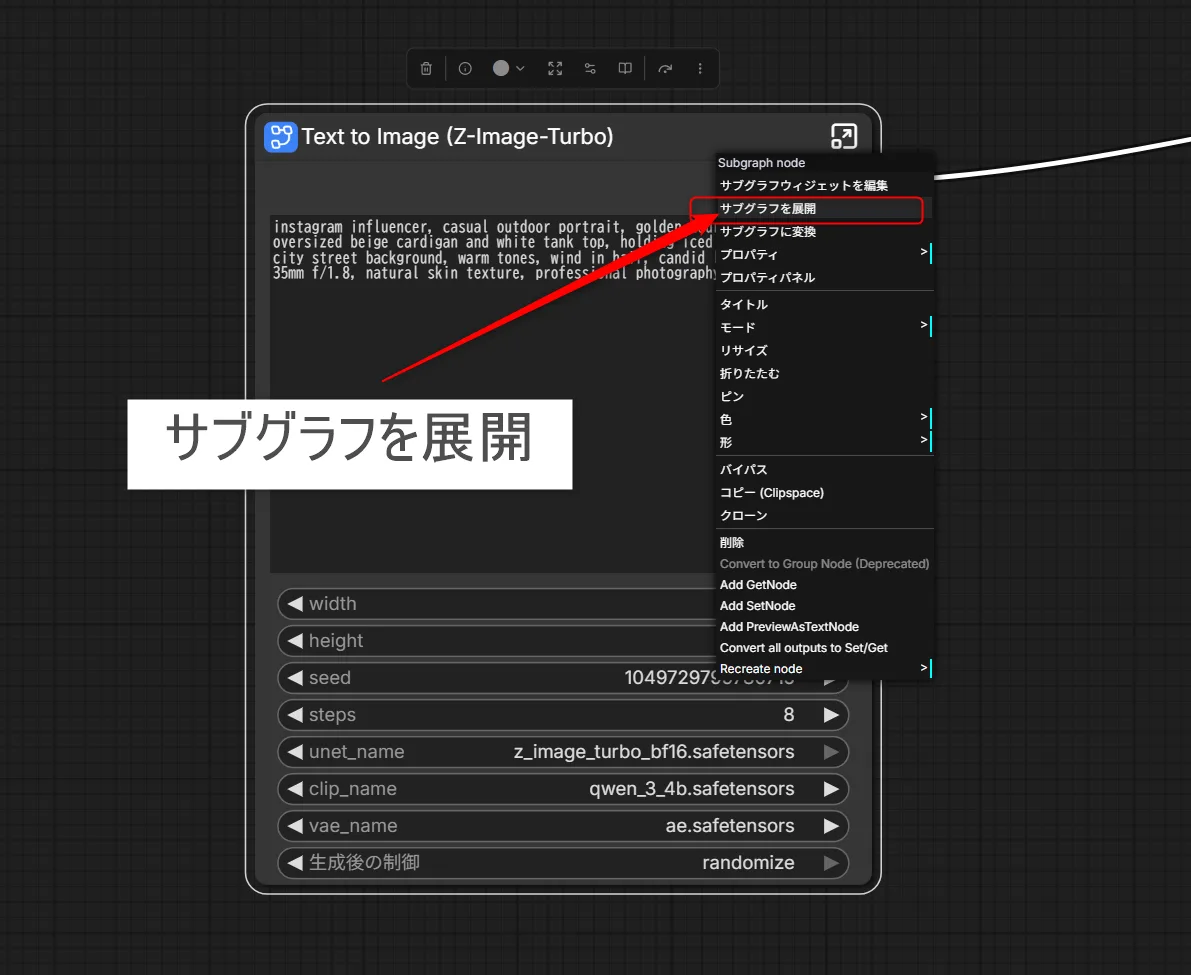
Task: Decrease seed with its left arrow
Action: [295, 677]
